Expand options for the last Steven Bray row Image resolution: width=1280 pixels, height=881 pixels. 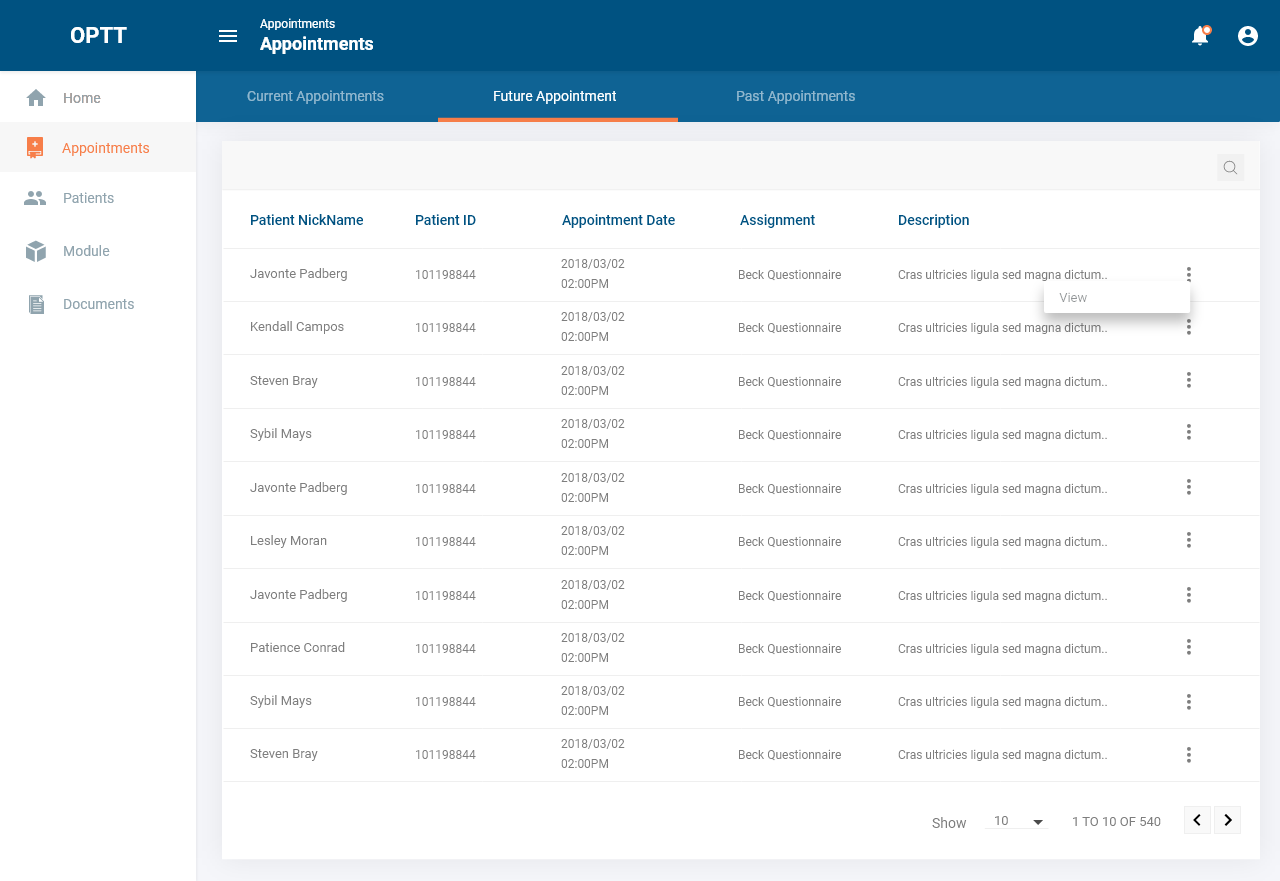1189,755
